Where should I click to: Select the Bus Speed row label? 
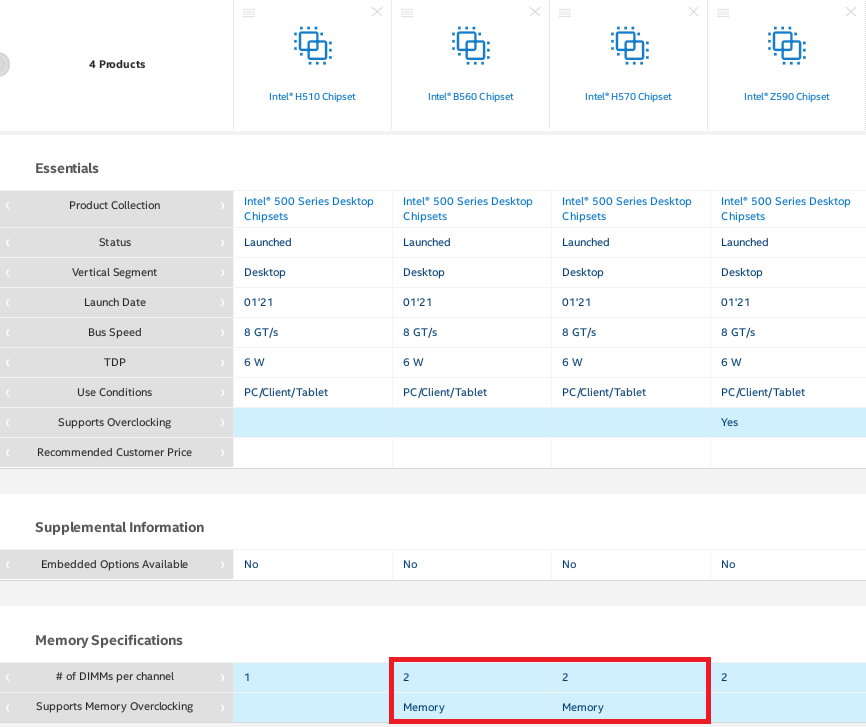[114, 332]
